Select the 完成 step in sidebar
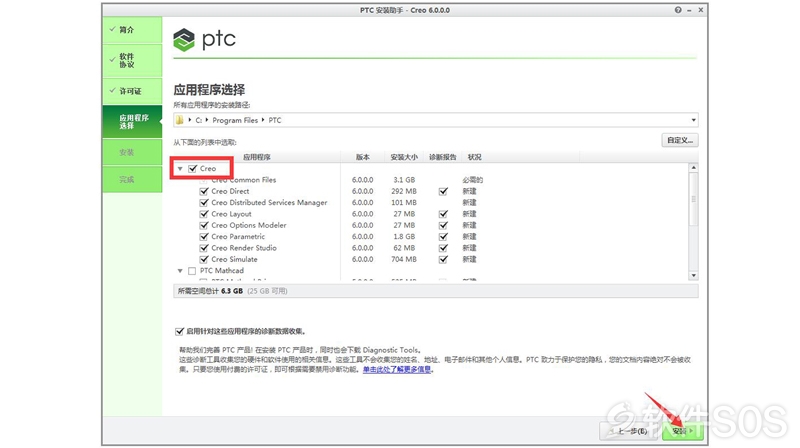 [x=132, y=179]
